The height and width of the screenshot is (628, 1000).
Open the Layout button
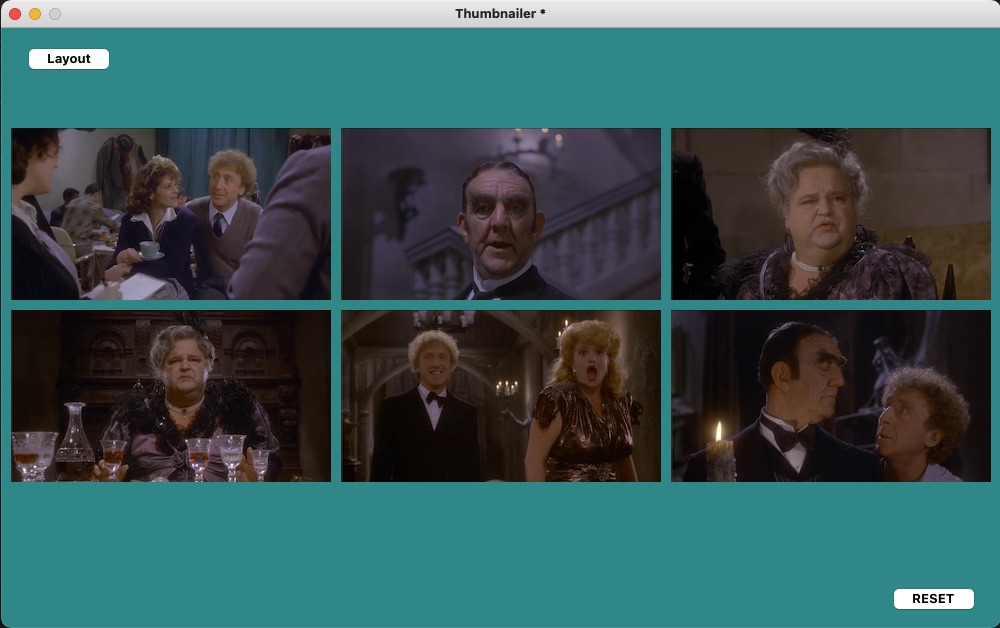tap(69, 59)
